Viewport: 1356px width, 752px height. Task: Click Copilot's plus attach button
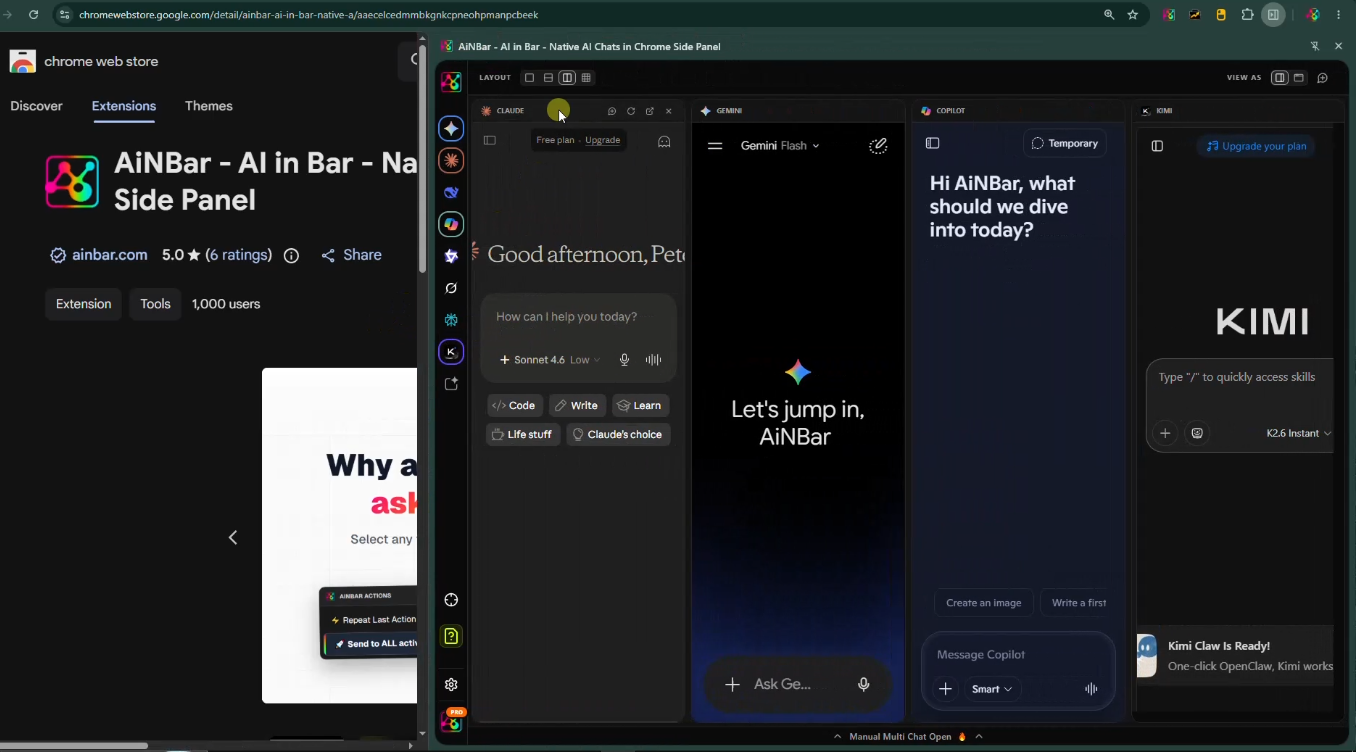945,689
